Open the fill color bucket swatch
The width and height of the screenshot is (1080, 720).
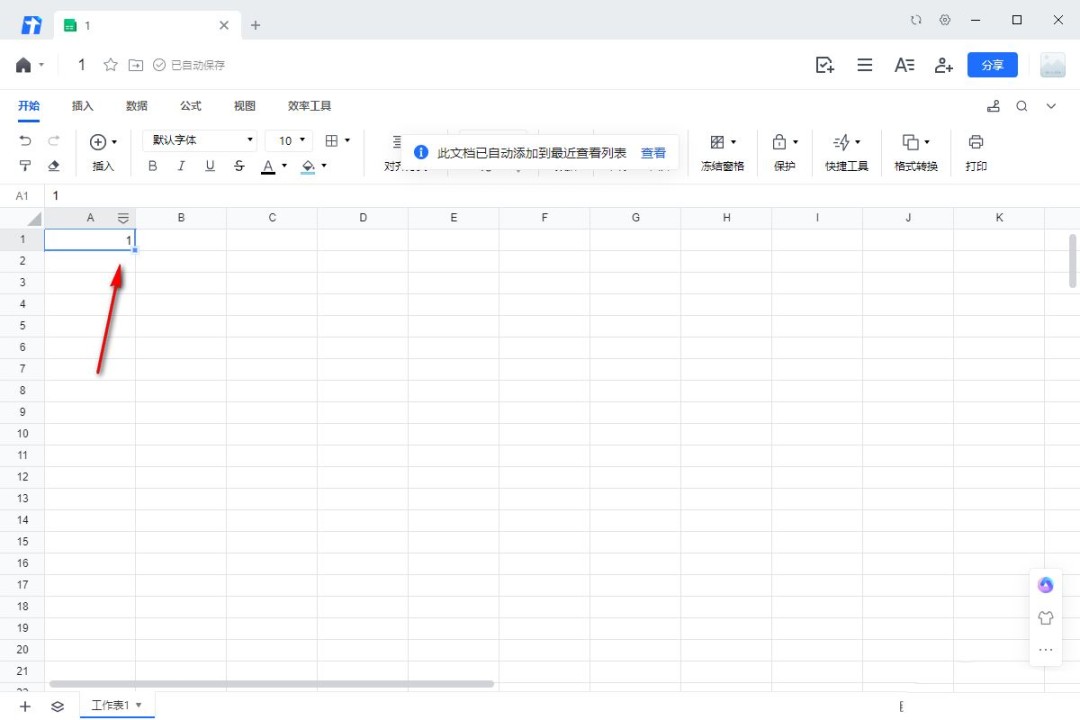308,166
